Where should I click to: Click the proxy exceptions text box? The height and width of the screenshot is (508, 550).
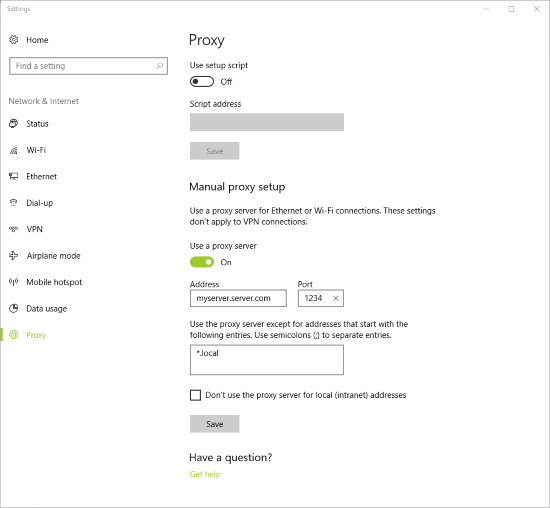pyautogui.click(x=267, y=360)
